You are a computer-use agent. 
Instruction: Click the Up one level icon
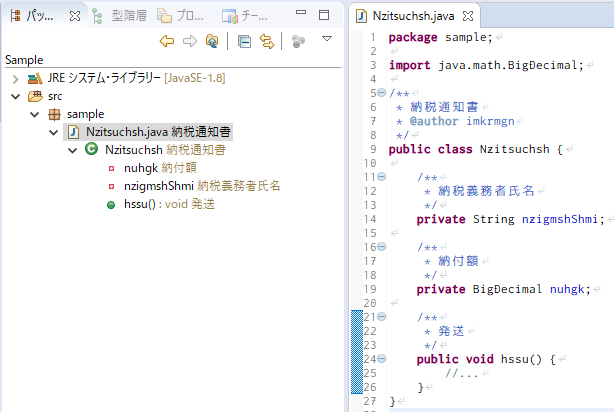(x=212, y=41)
